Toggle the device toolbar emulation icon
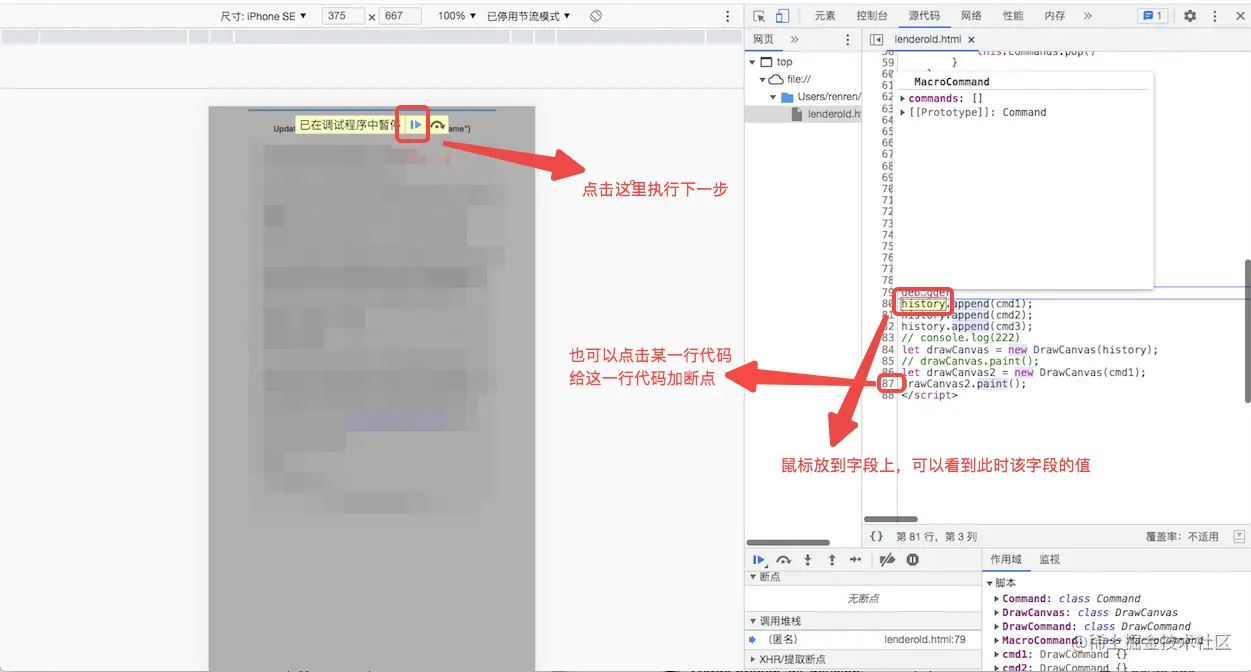This screenshot has height=672, width=1251. point(782,16)
